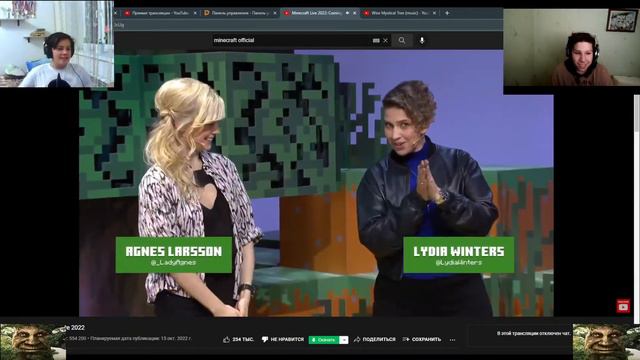This screenshot has width=640, height=360.
Task: Close the 'Minecraft Live 2022' tab
Action: [355, 13]
